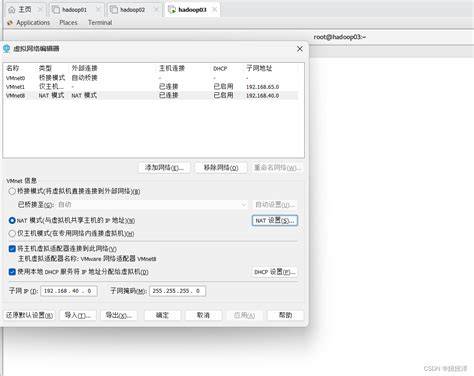The image size is (474, 376).
Task: Click the hadoop03 tab VM icon
Action: click(172, 10)
